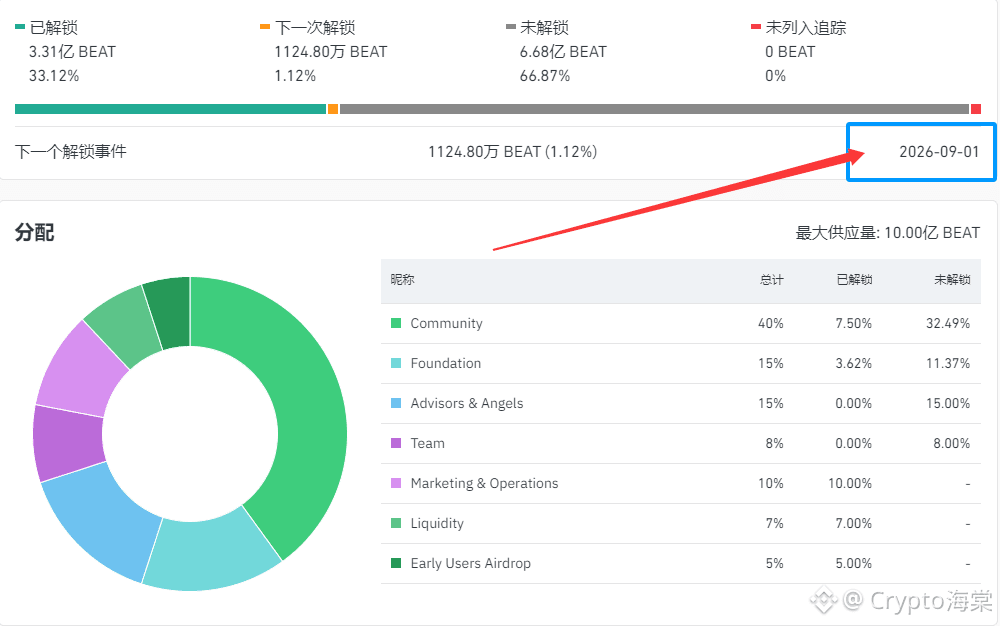1000x626 pixels.
Task: Select the purple Team donut slice
Action: 68,444
